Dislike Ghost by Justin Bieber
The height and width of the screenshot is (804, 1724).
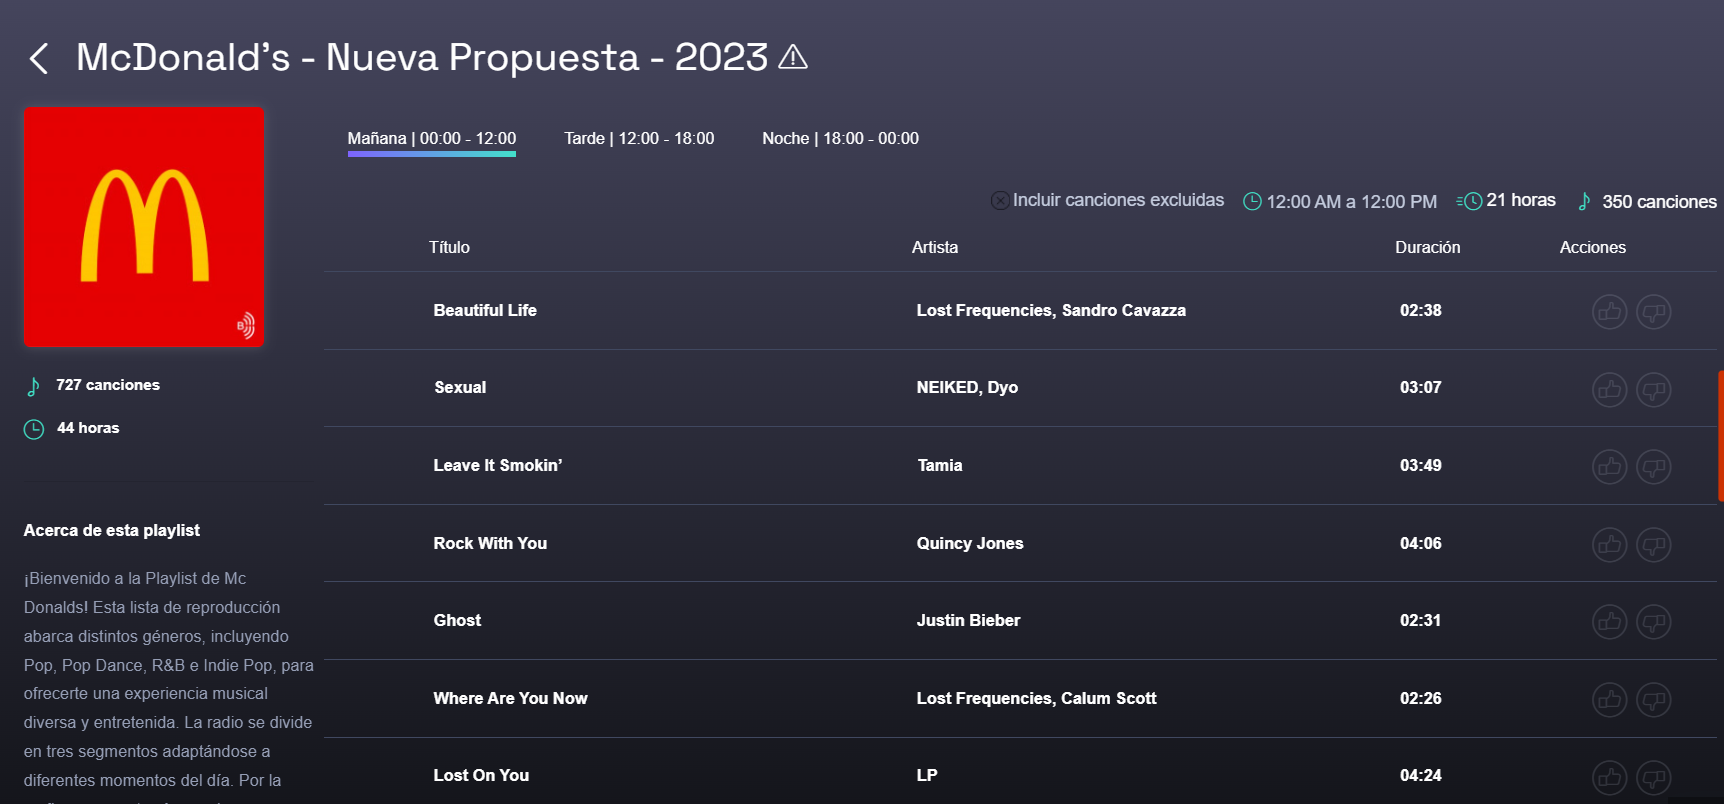pos(1653,622)
